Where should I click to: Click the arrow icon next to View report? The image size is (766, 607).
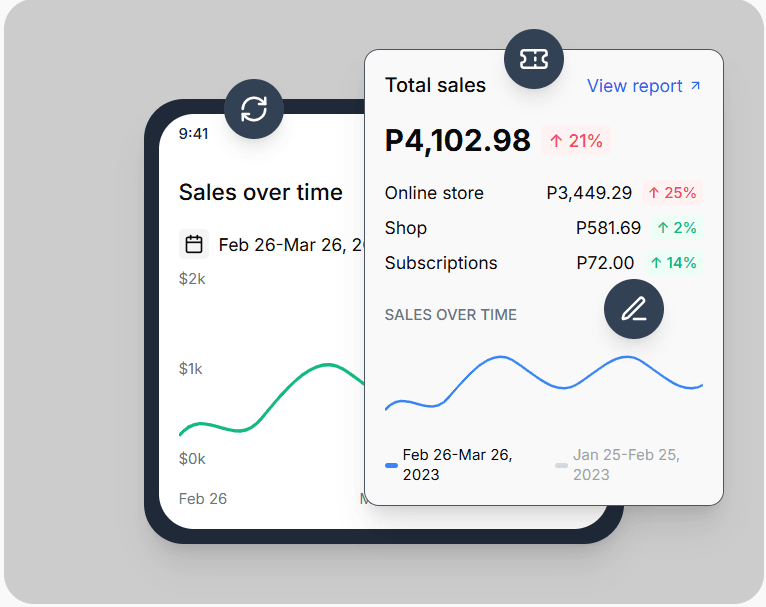point(696,86)
